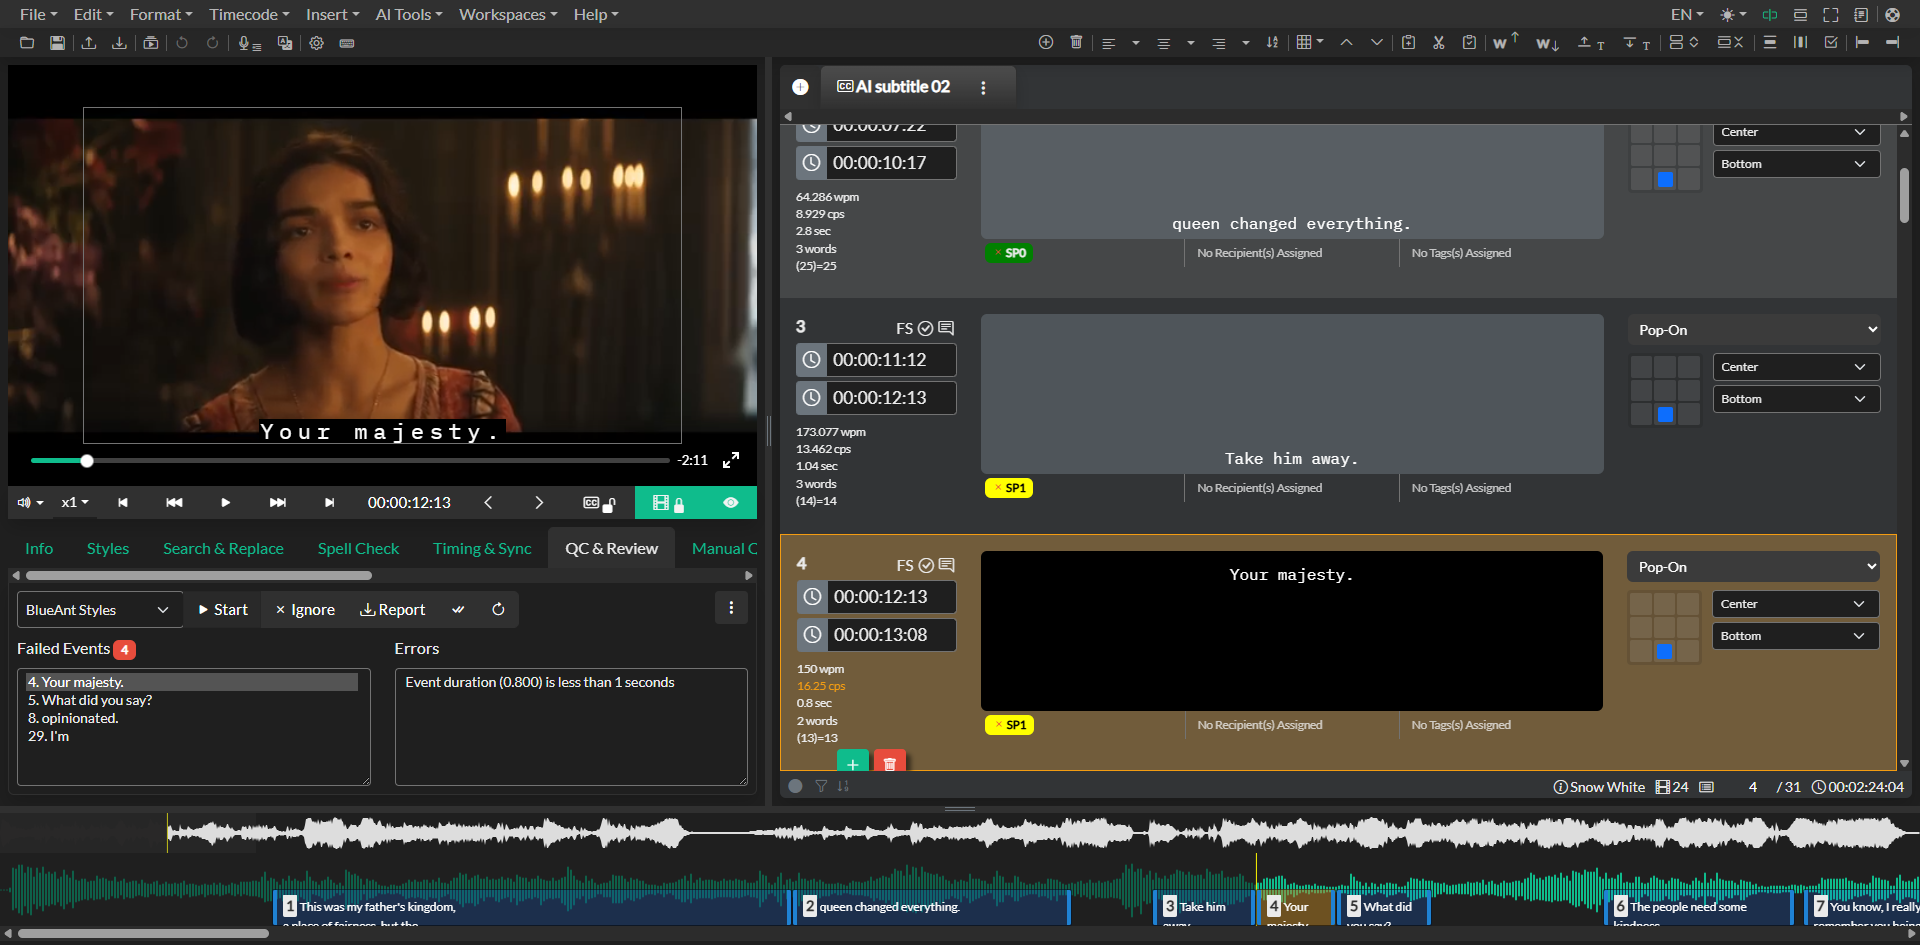Click the import download-arrow icon
The image size is (1920, 945).
tap(119, 43)
